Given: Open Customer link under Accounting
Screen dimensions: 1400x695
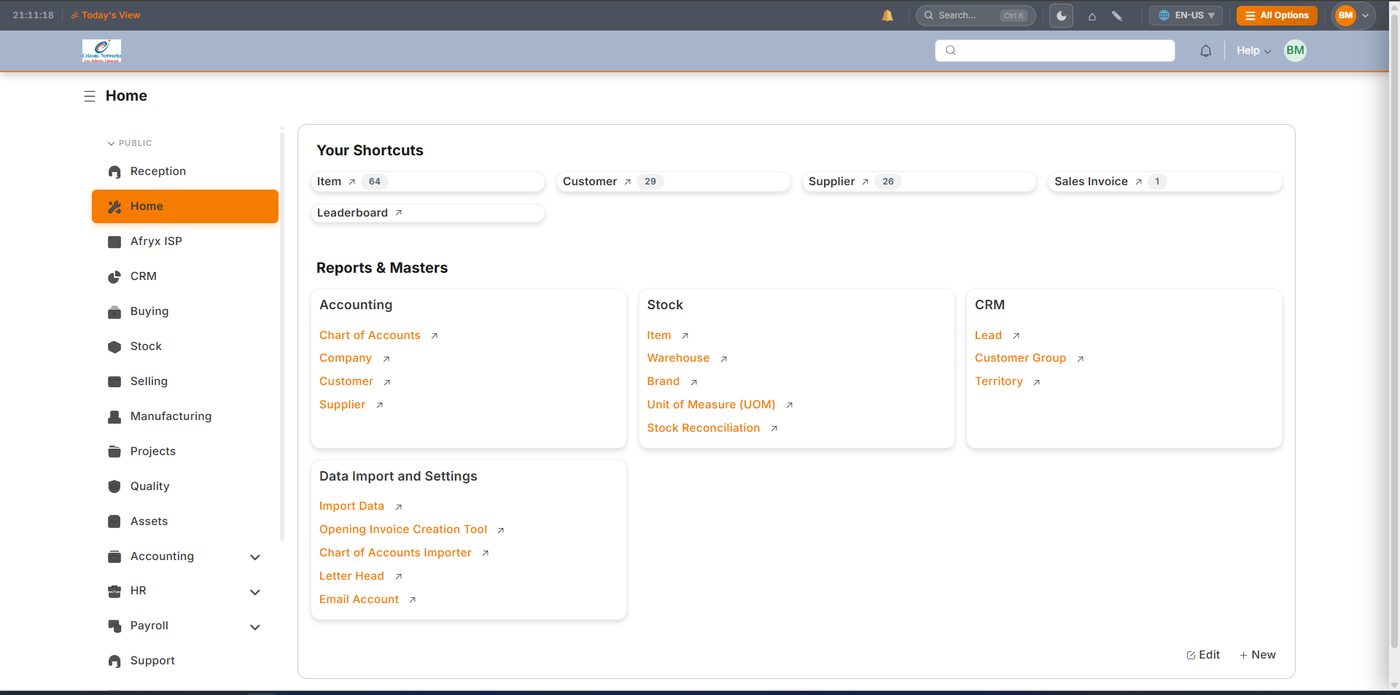Looking at the screenshot, I should 346,381.
